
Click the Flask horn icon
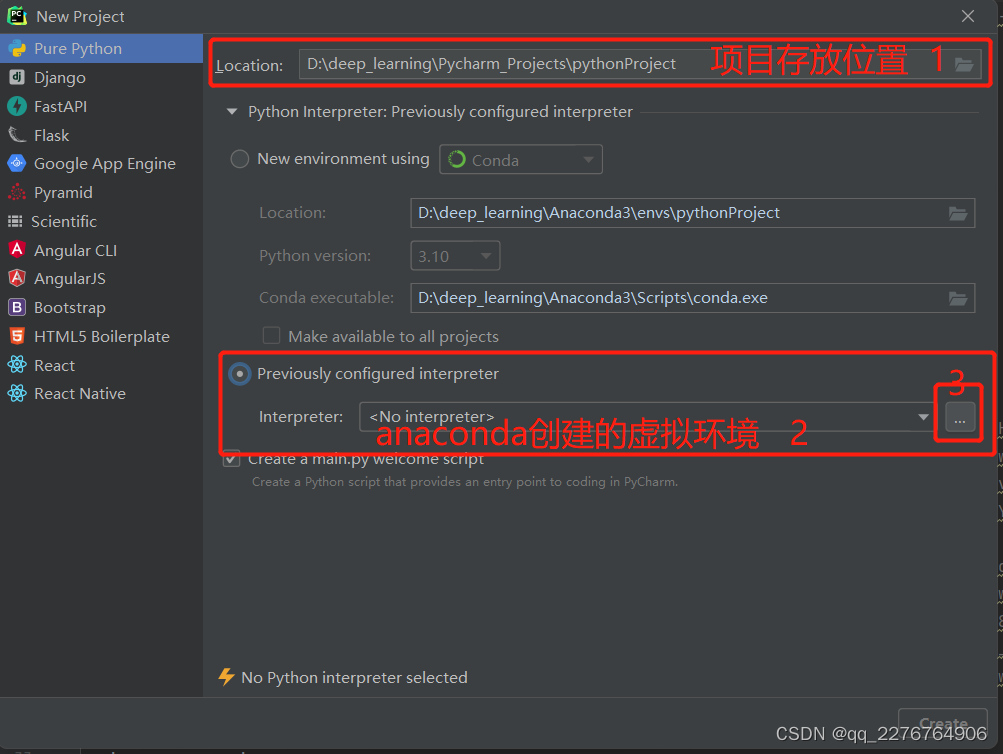tap(17, 135)
